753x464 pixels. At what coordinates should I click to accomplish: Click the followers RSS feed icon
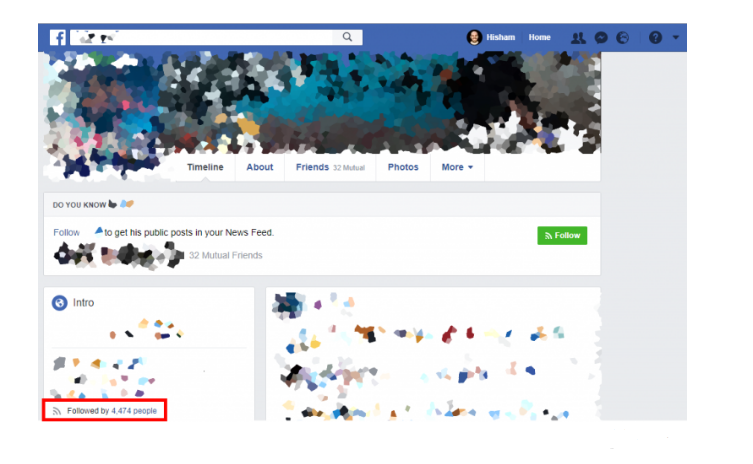pyautogui.click(x=57, y=411)
